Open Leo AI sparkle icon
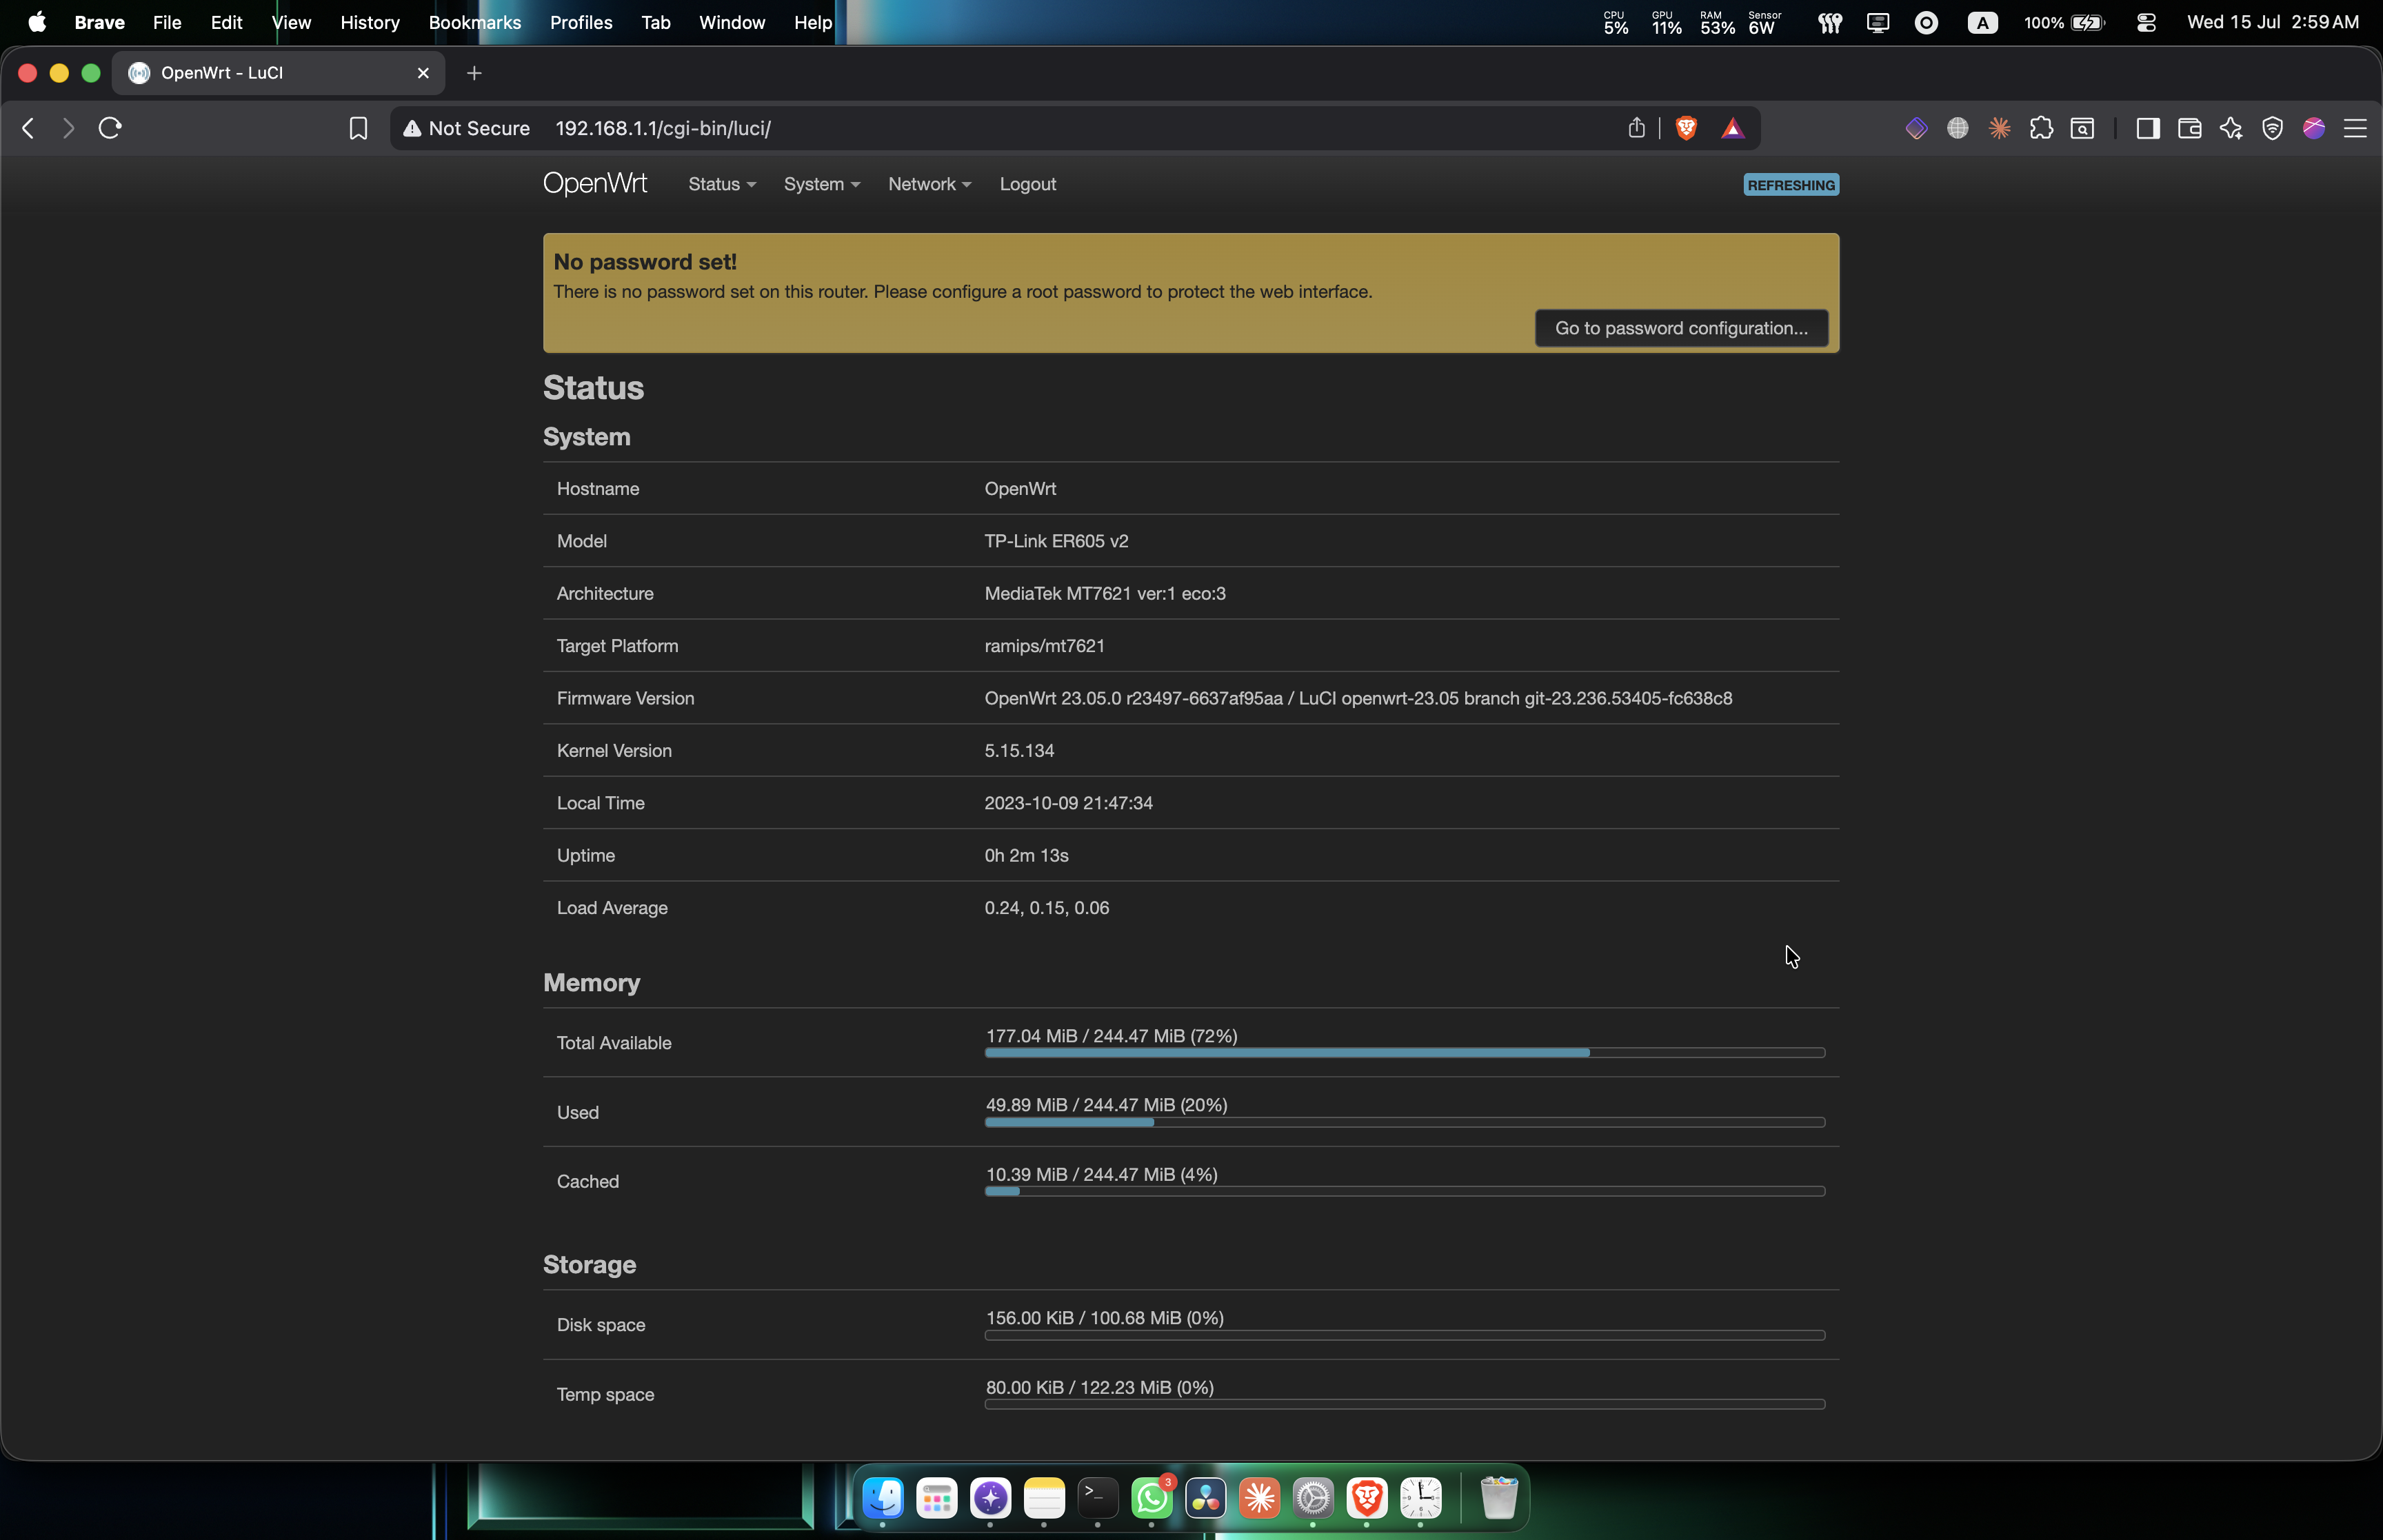This screenshot has width=2383, height=1540. [2231, 128]
